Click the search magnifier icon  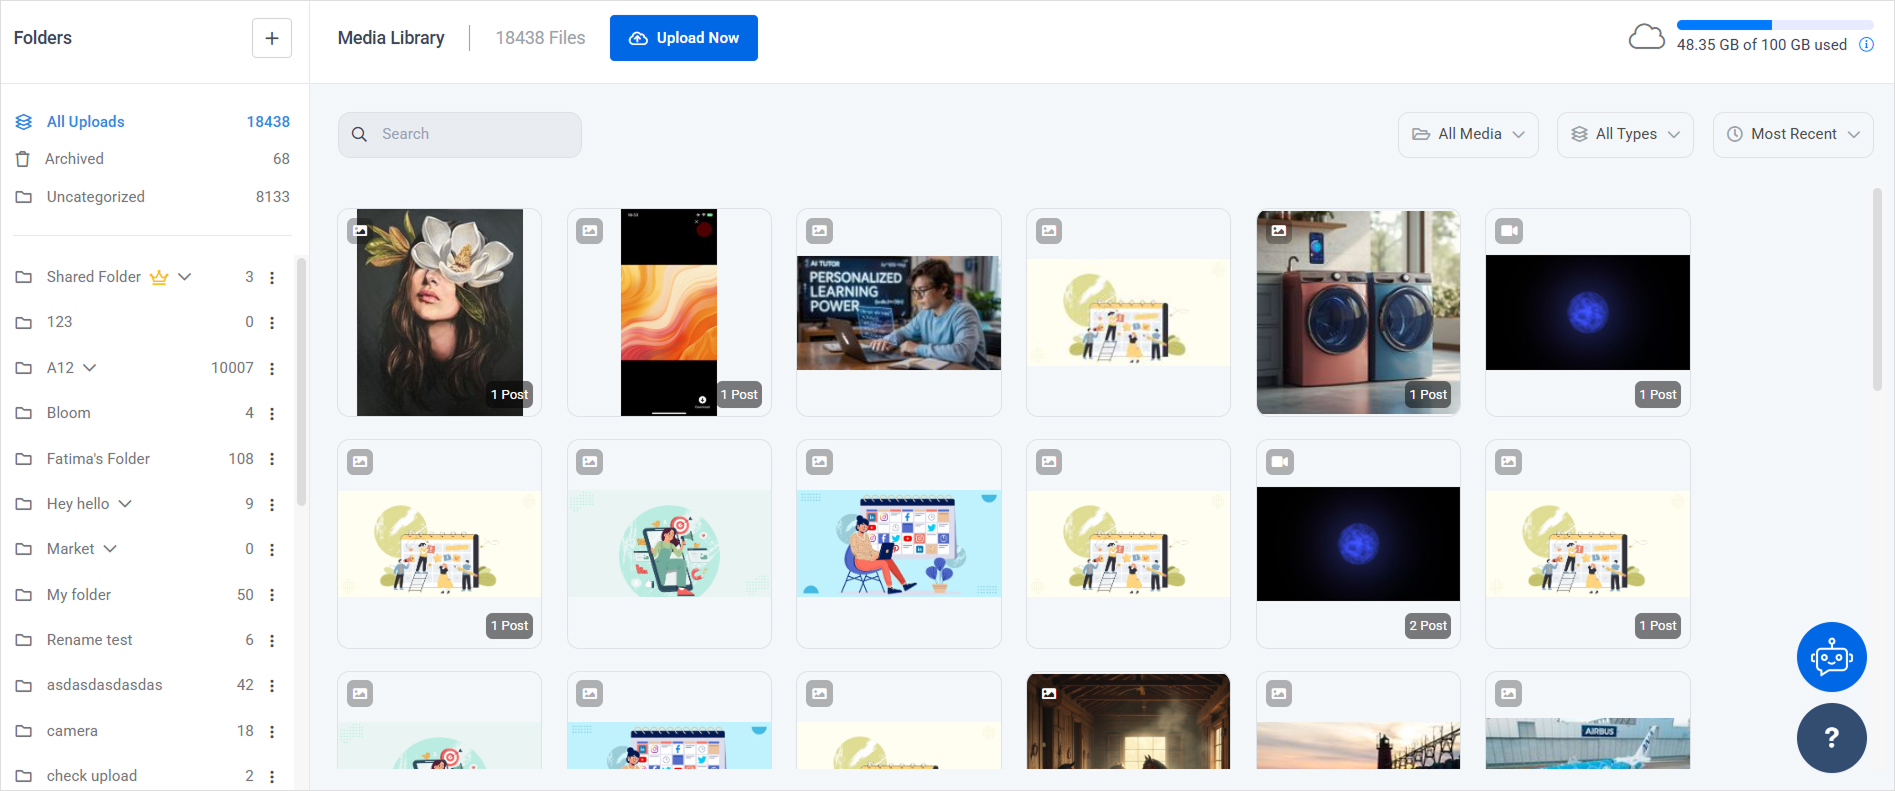coord(360,134)
